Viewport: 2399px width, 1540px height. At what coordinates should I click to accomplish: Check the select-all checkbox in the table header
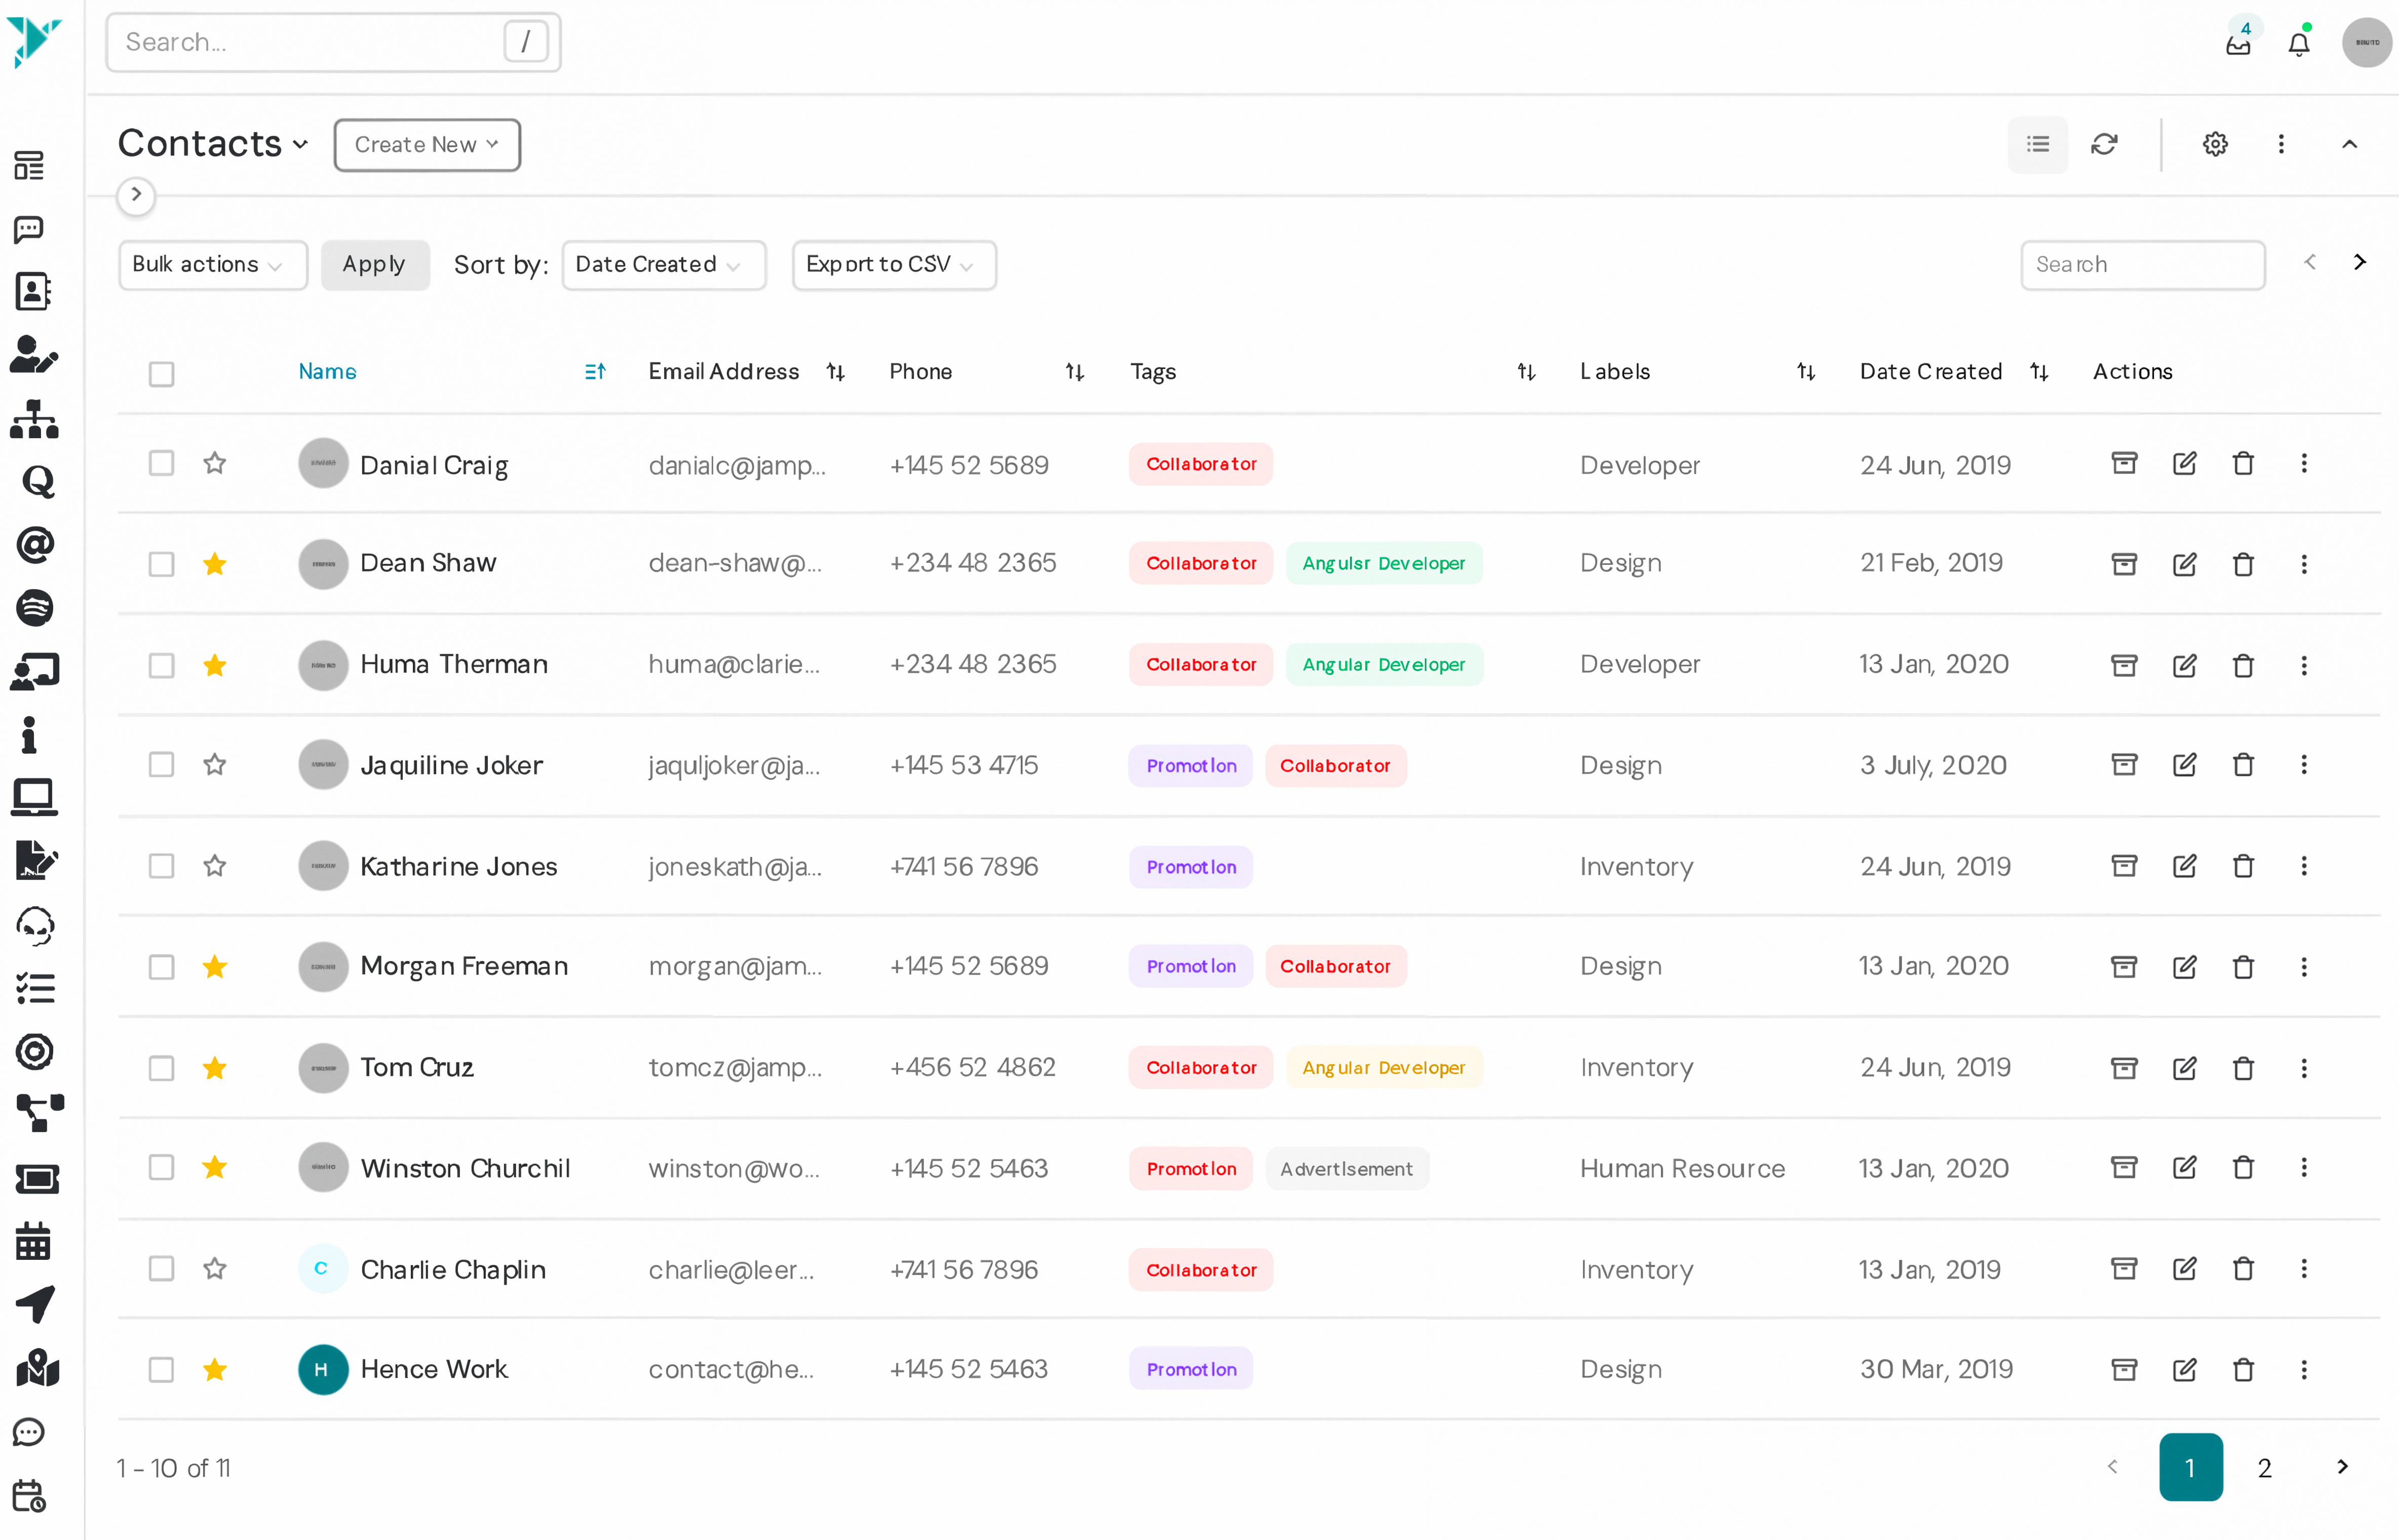[161, 373]
